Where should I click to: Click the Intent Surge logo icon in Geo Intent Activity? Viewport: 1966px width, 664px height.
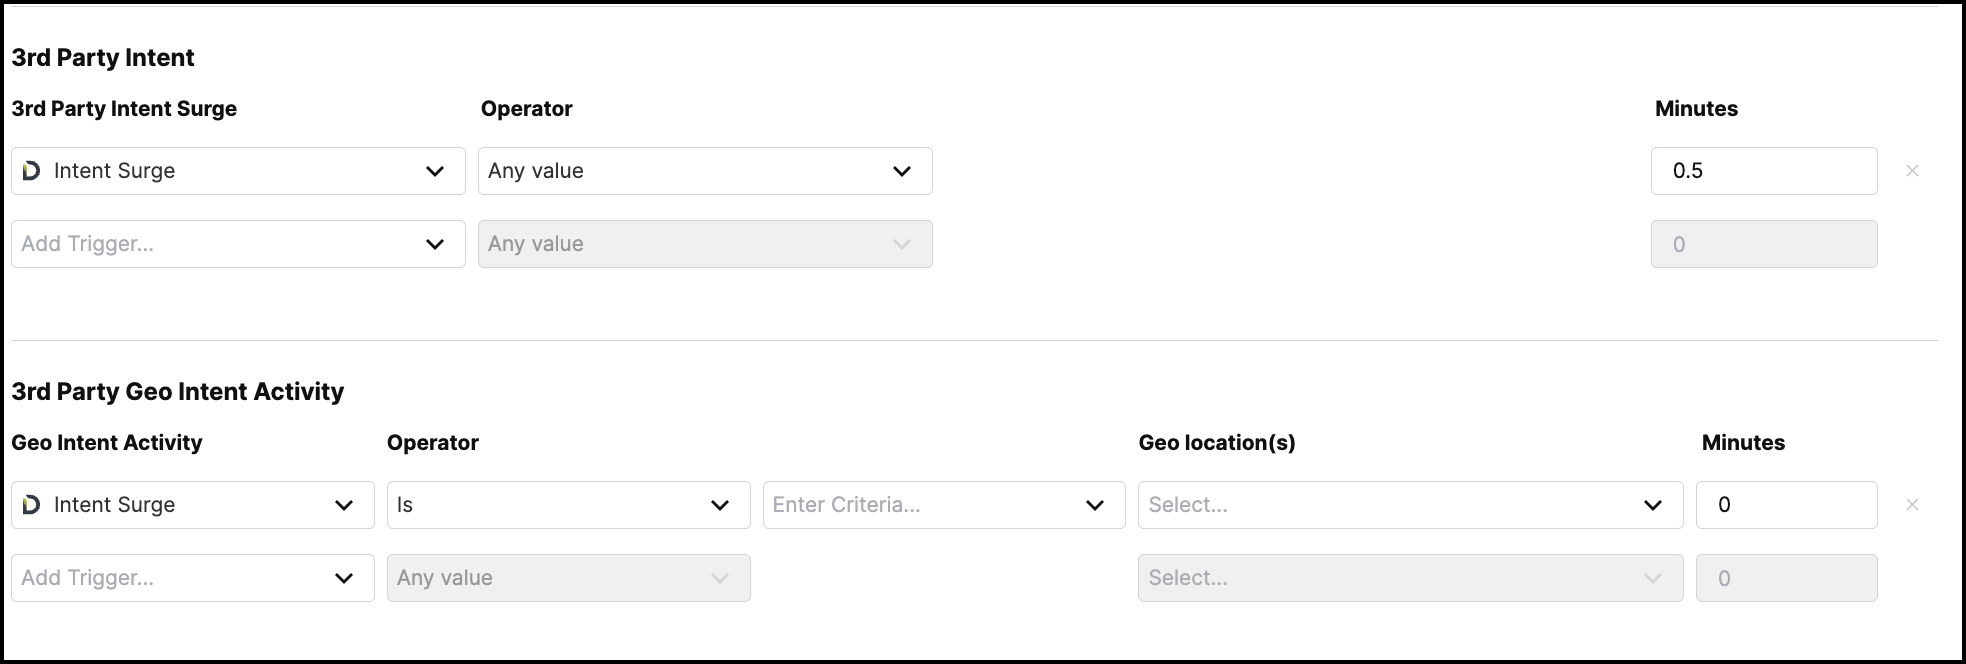coord(31,505)
